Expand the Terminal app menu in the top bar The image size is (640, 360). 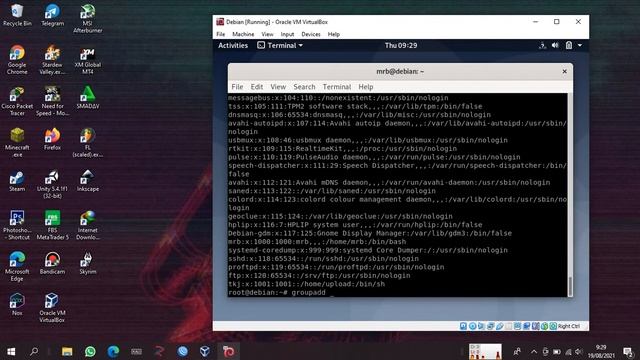pos(280,45)
